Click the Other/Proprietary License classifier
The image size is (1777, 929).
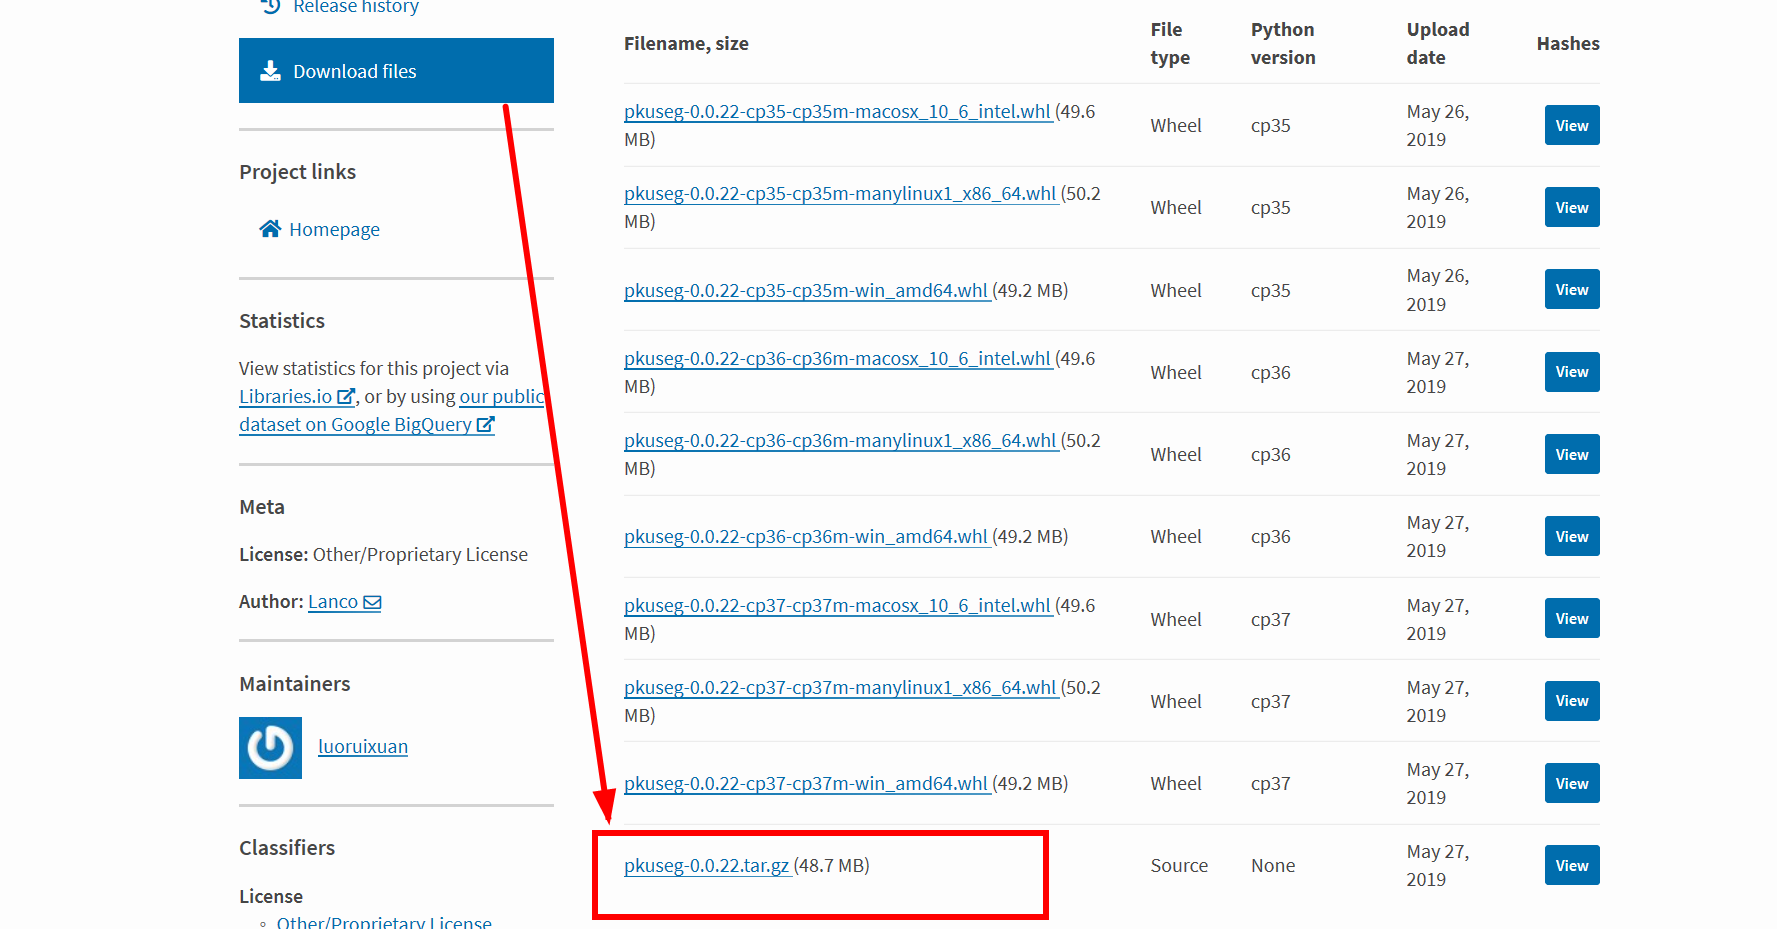[x=383, y=921]
